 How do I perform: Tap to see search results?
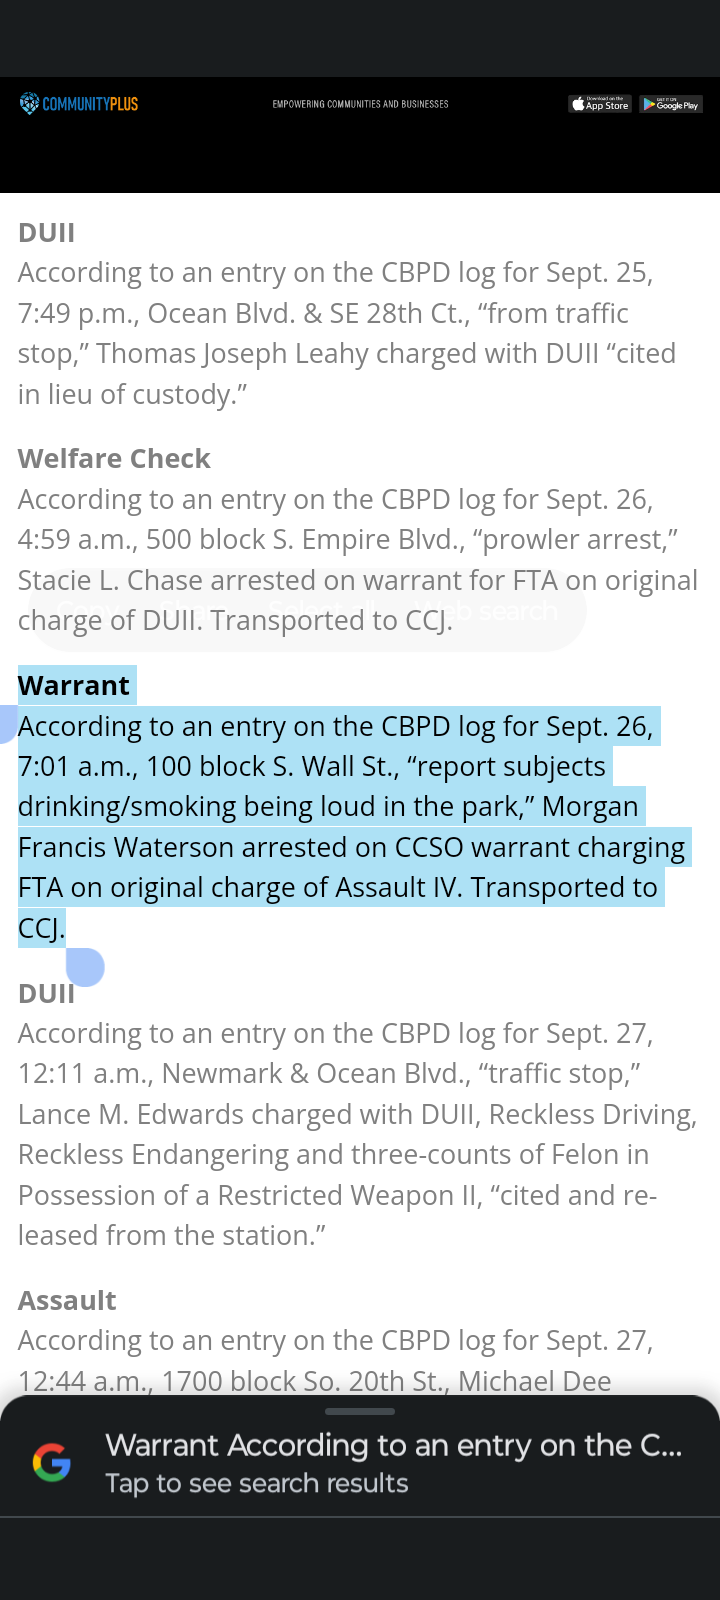click(x=257, y=1483)
